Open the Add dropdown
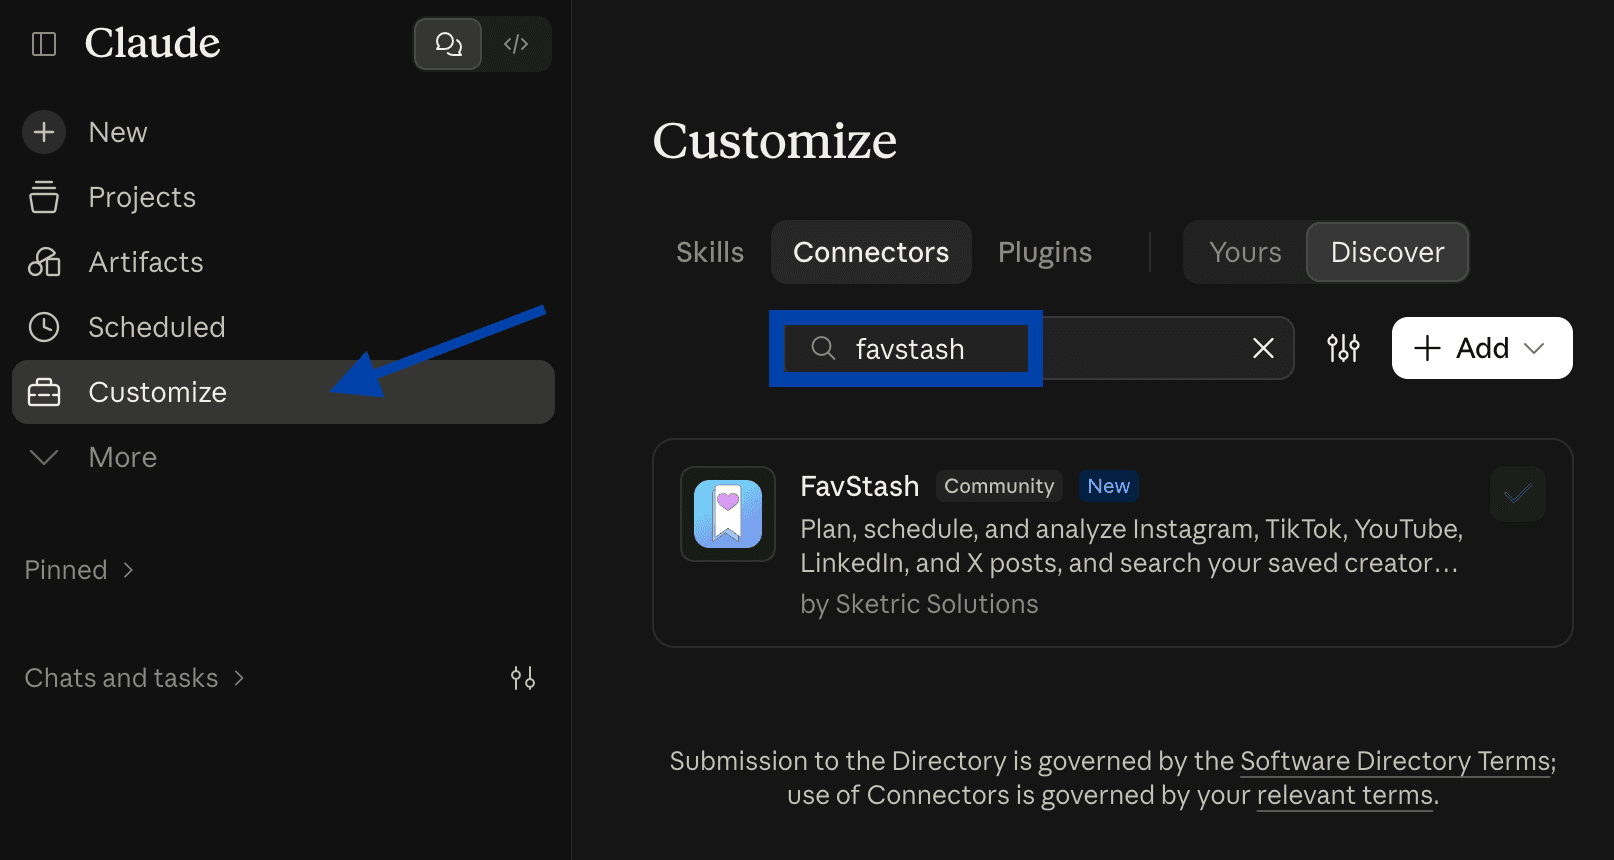This screenshot has width=1614, height=860. coord(1482,348)
